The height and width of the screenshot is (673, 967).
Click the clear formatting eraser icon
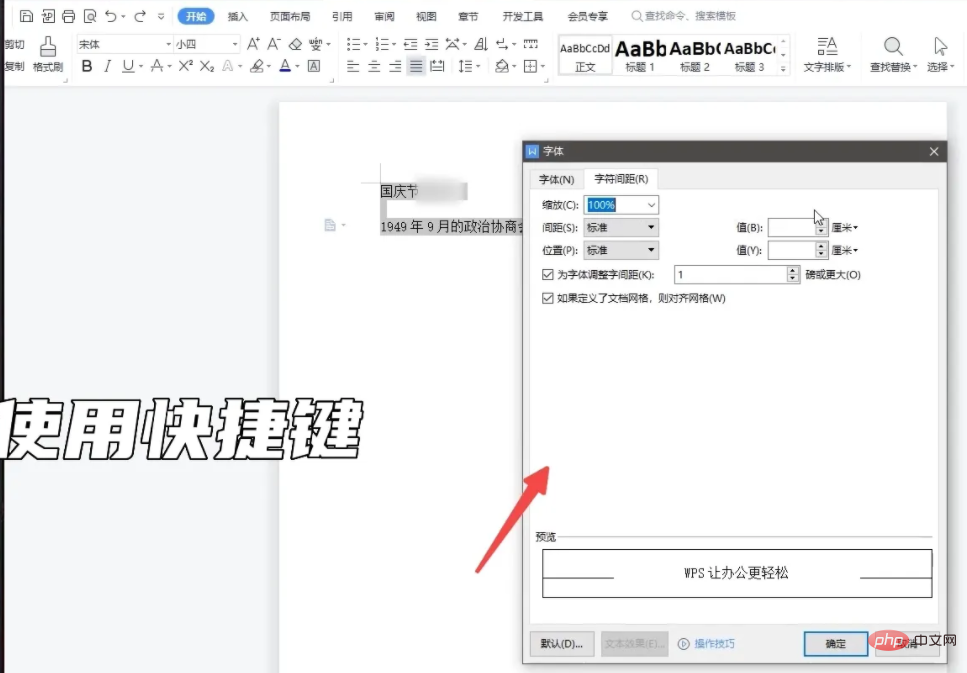point(296,44)
